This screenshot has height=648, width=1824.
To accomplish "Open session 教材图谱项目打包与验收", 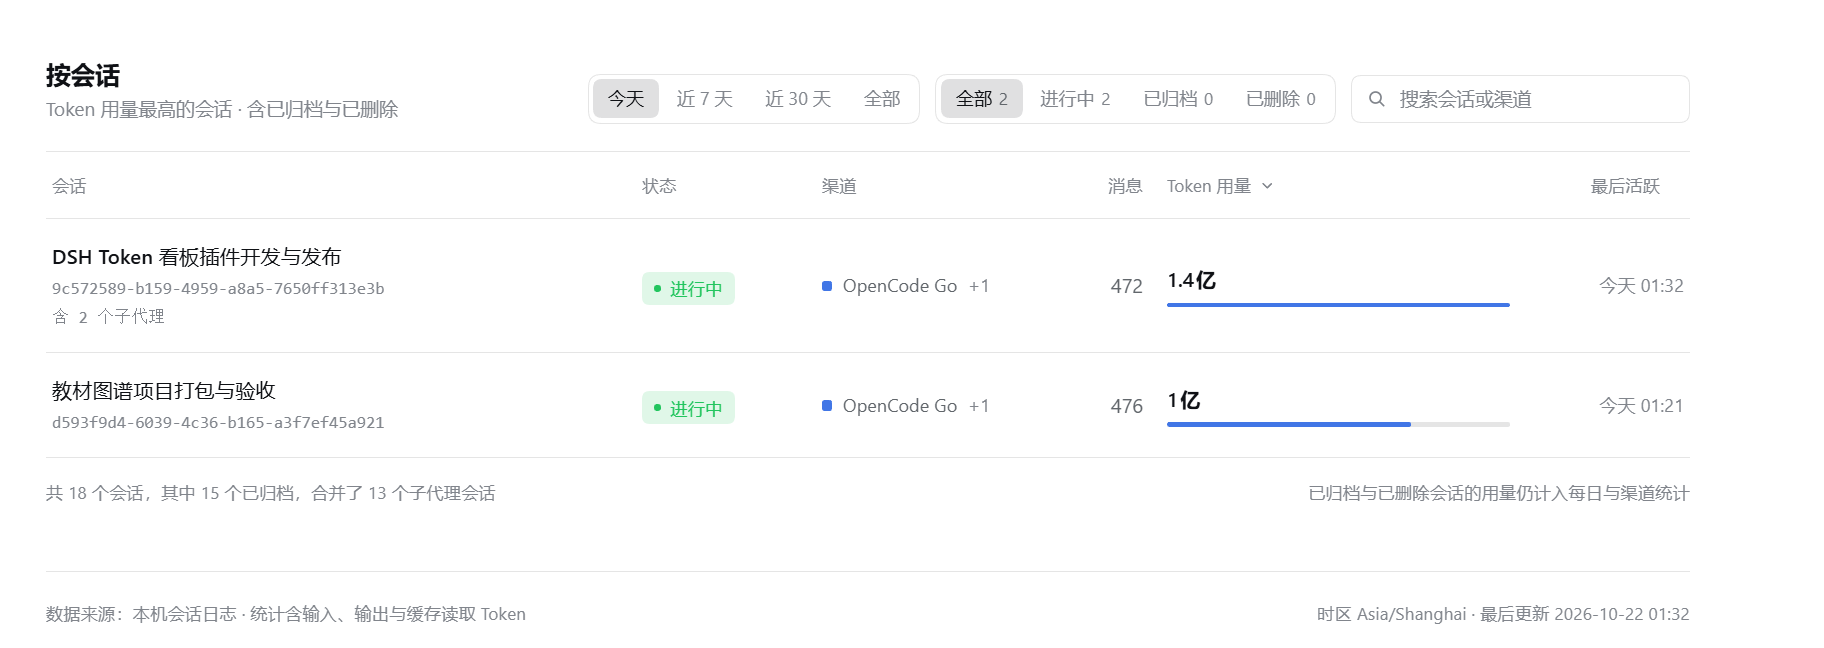I will pyautogui.click(x=164, y=391).
